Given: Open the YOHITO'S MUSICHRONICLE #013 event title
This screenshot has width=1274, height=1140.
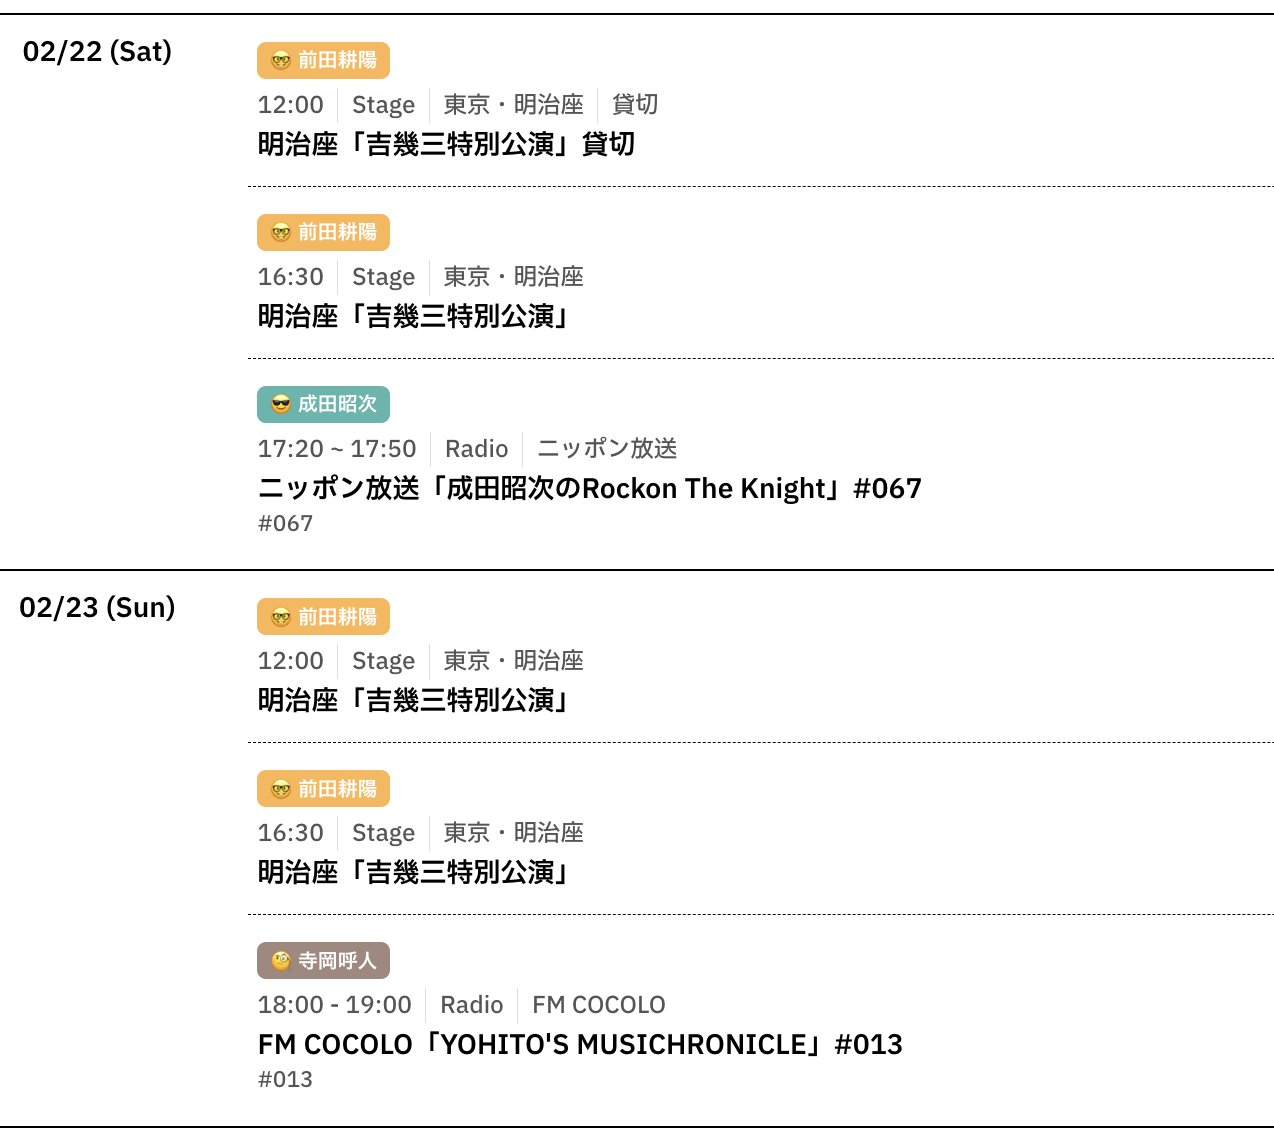Looking at the screenshot, I should pos(580,1044).
